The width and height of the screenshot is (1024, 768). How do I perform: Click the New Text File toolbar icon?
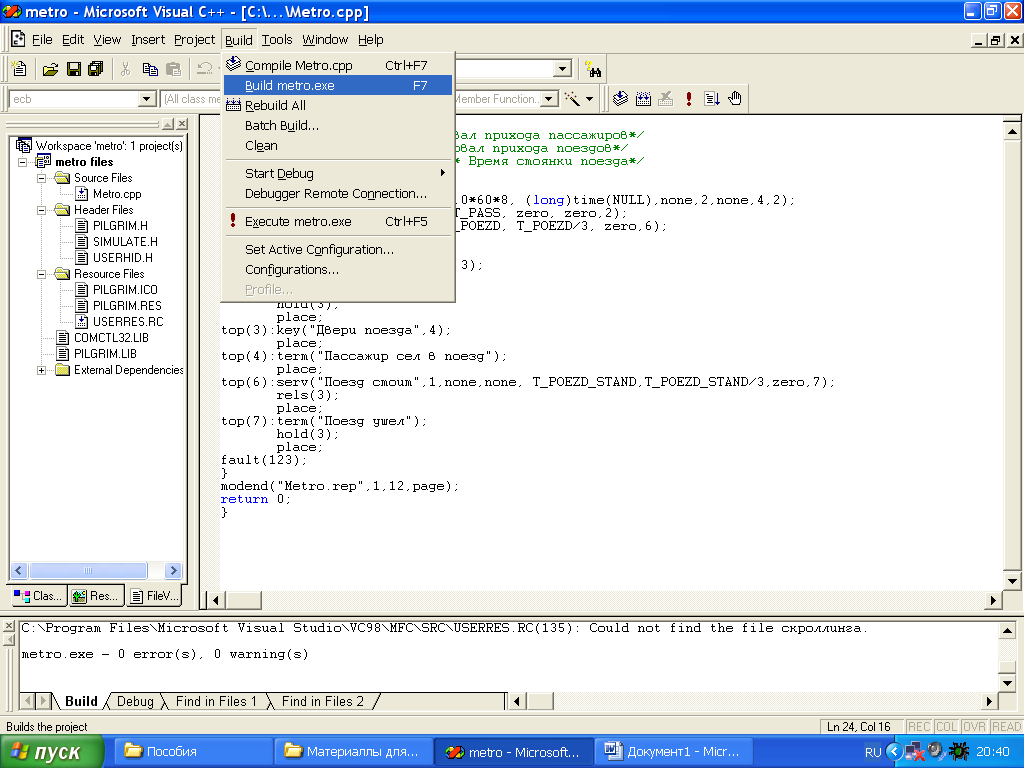19,69
